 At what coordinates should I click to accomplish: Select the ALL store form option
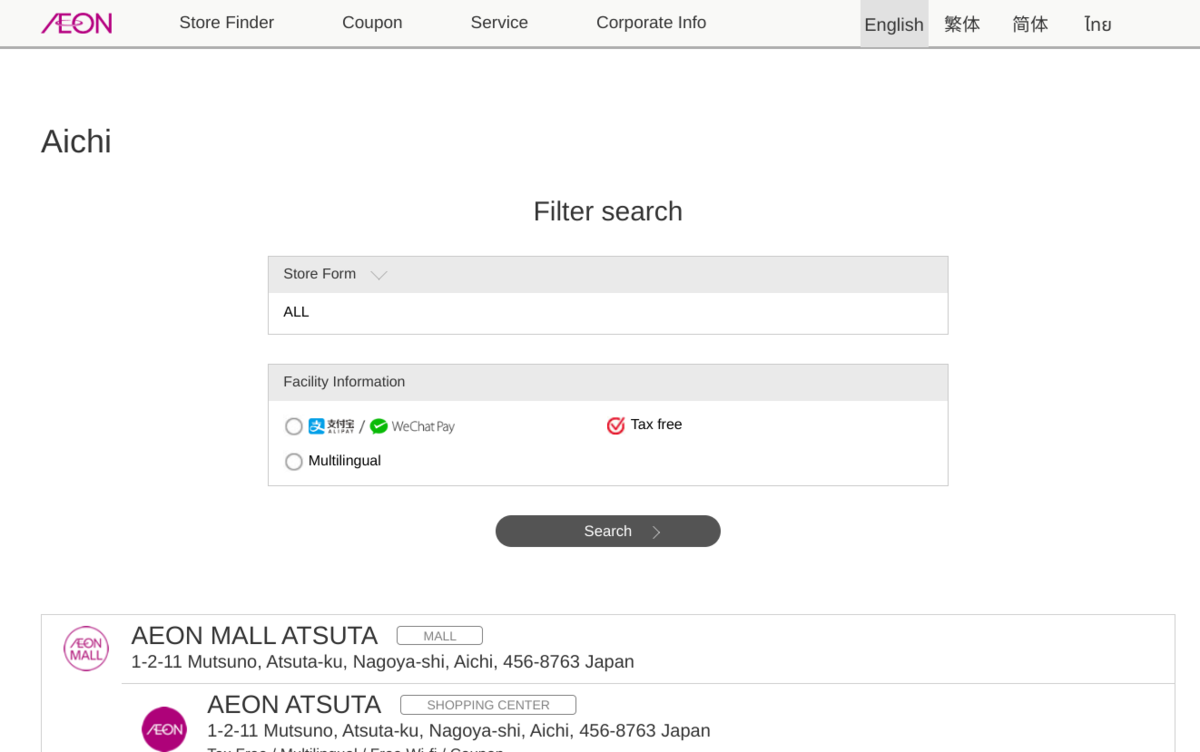(296, 312)
